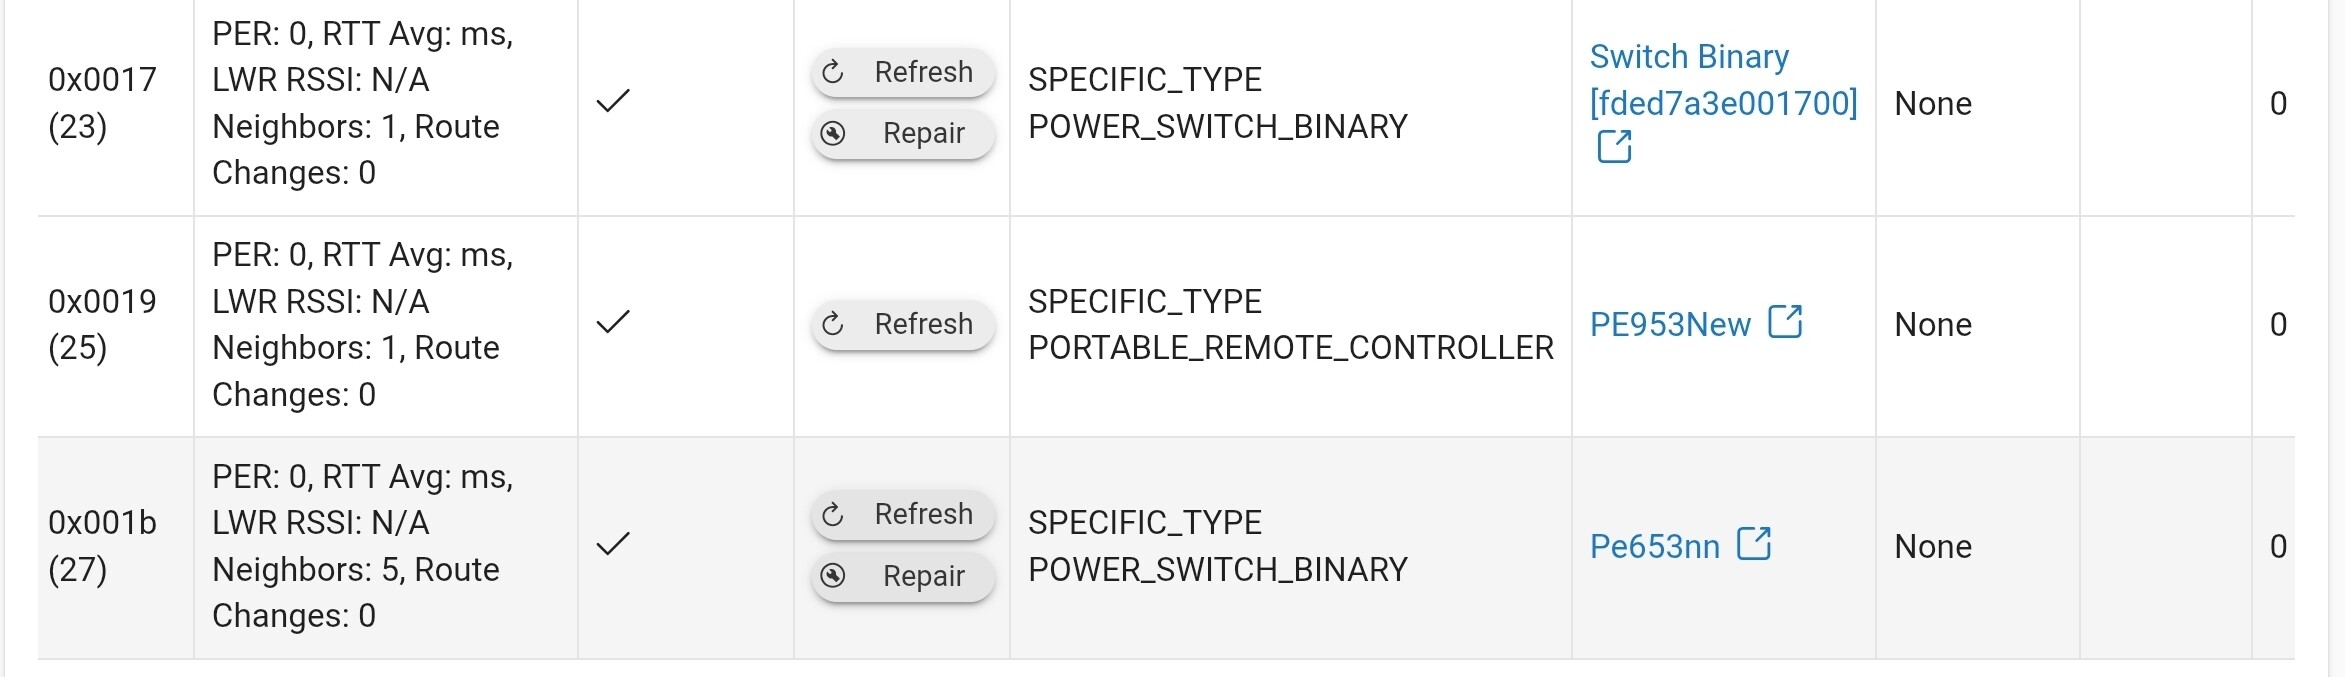Click the checkmark in node 0x0017 row
Viewport: 2345px width, 677px height.
pyautogui.click(x=613, y=101)
